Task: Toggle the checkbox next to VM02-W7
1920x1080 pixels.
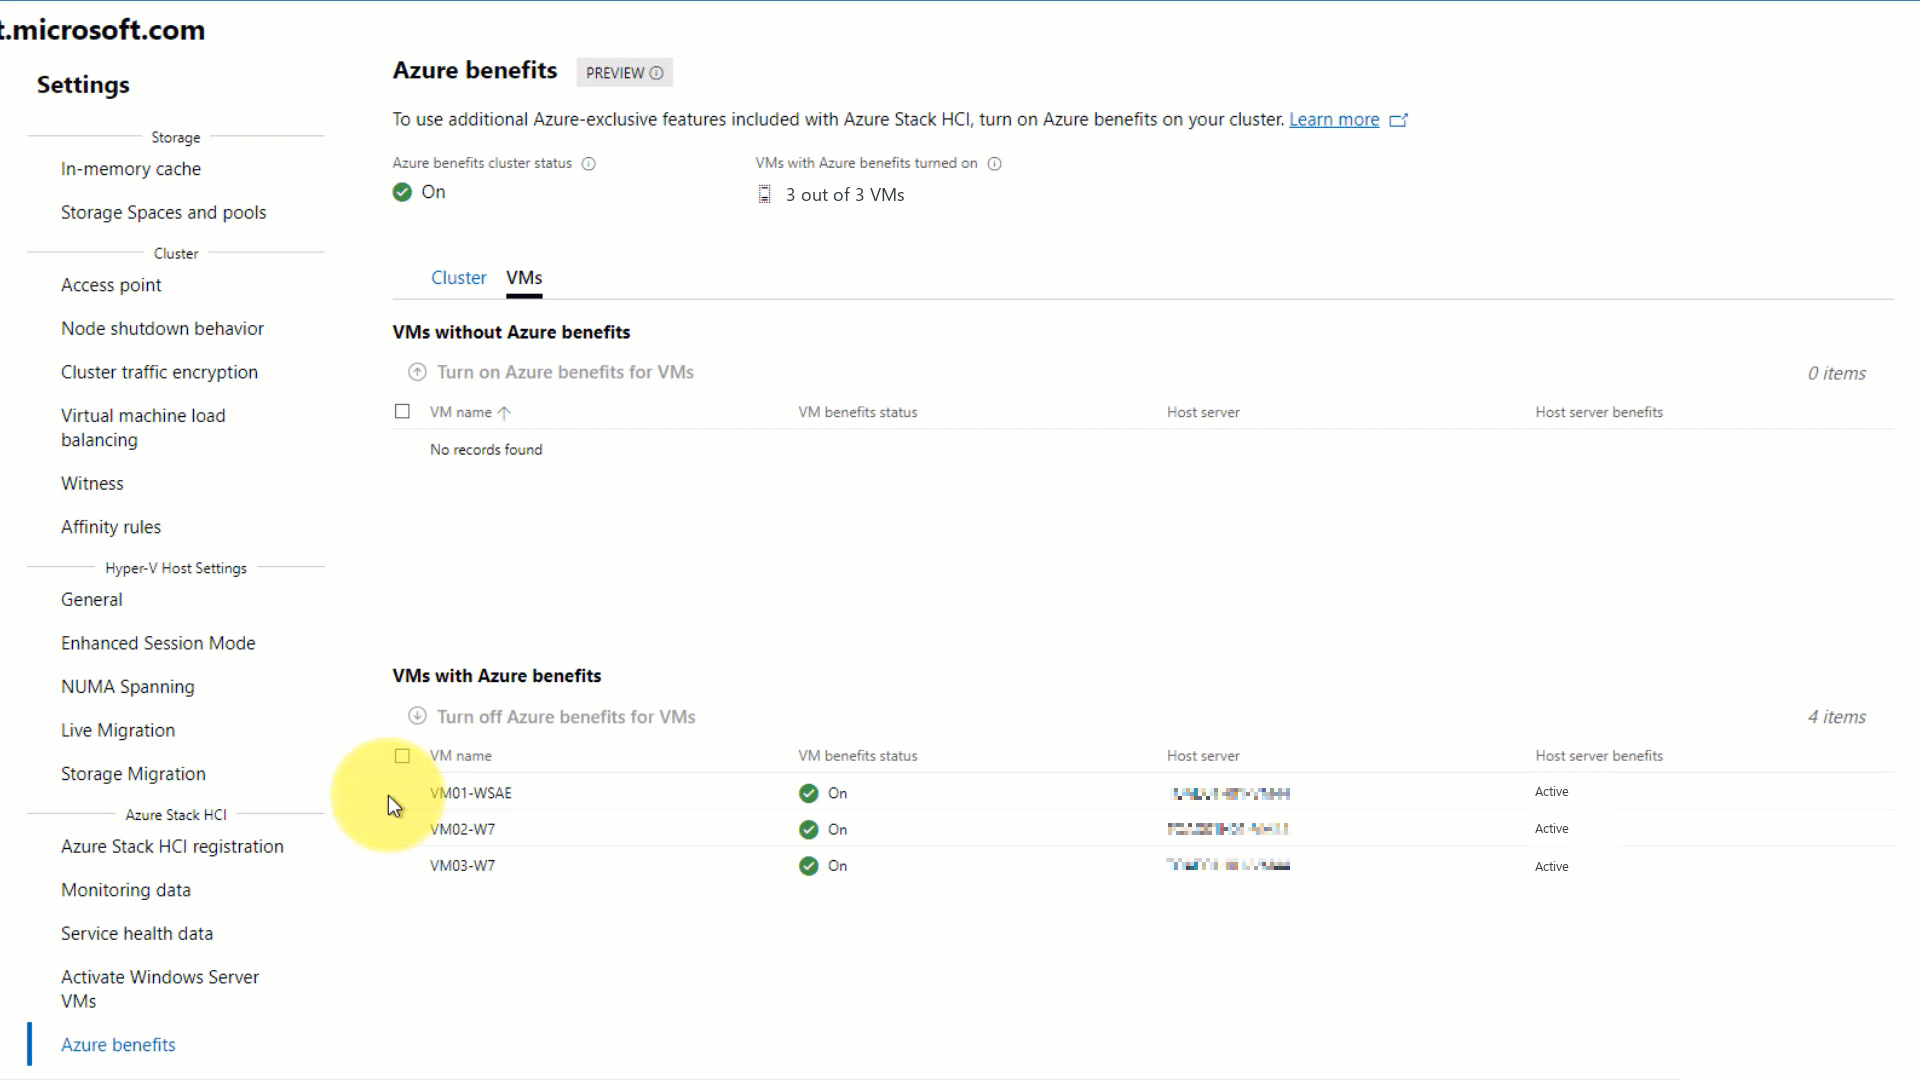Action: point(402,828)
